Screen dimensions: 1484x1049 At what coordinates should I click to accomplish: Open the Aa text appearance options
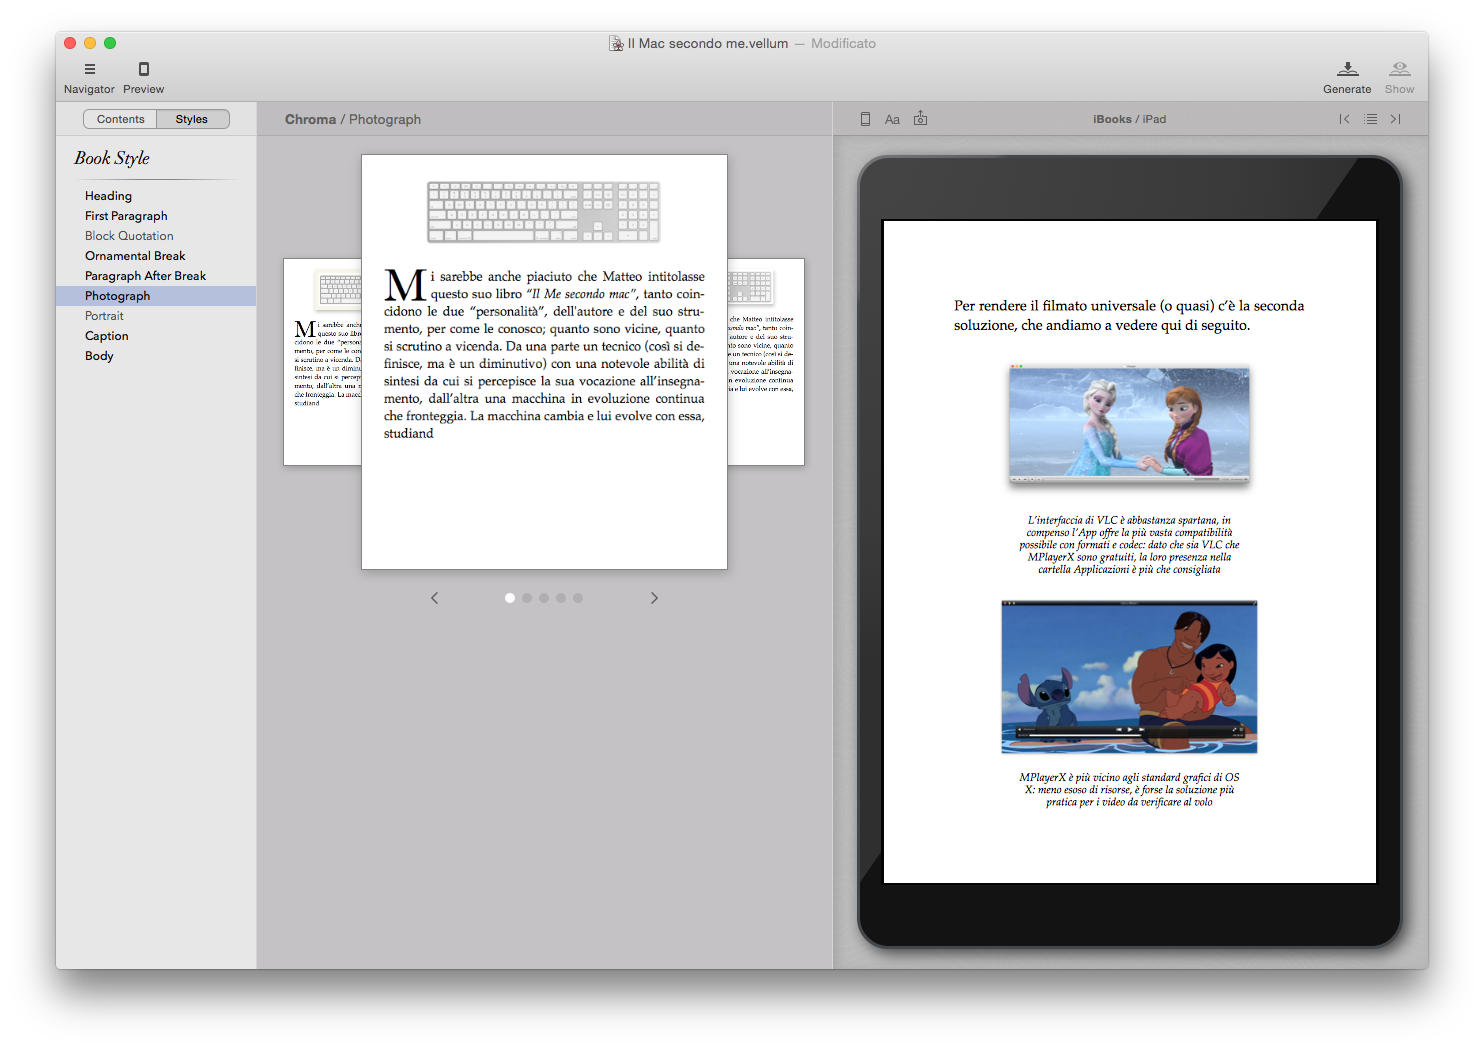pos(892,118)
